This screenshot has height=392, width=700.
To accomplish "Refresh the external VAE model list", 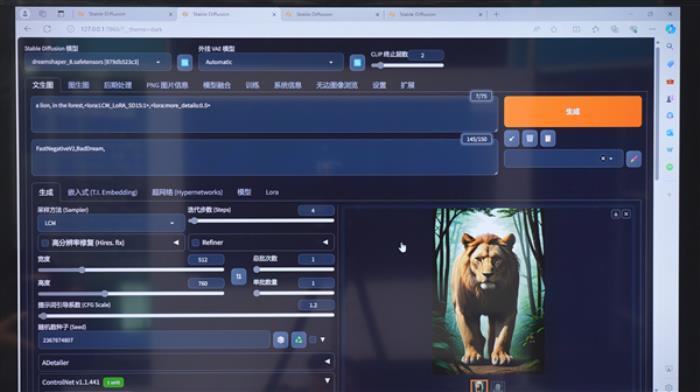I will point(357,63).
